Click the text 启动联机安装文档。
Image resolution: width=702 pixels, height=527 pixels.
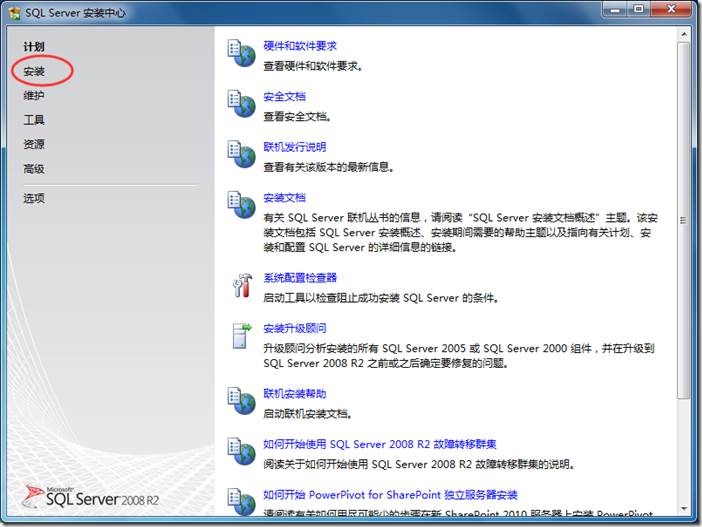[308, 414]
